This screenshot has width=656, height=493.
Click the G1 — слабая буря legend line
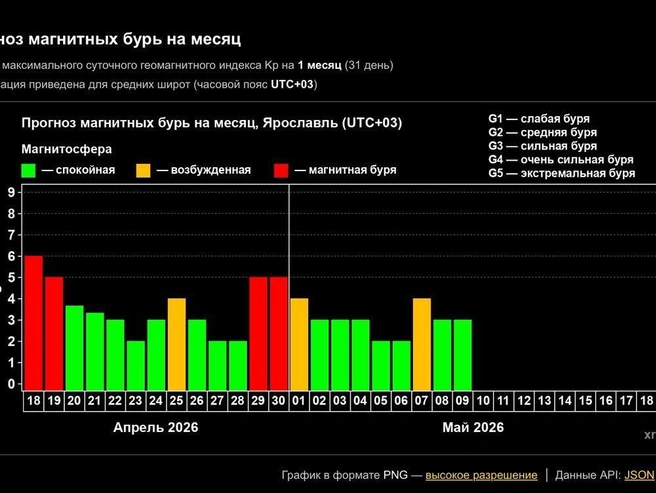pyautogui.click(x=539, y=119)
